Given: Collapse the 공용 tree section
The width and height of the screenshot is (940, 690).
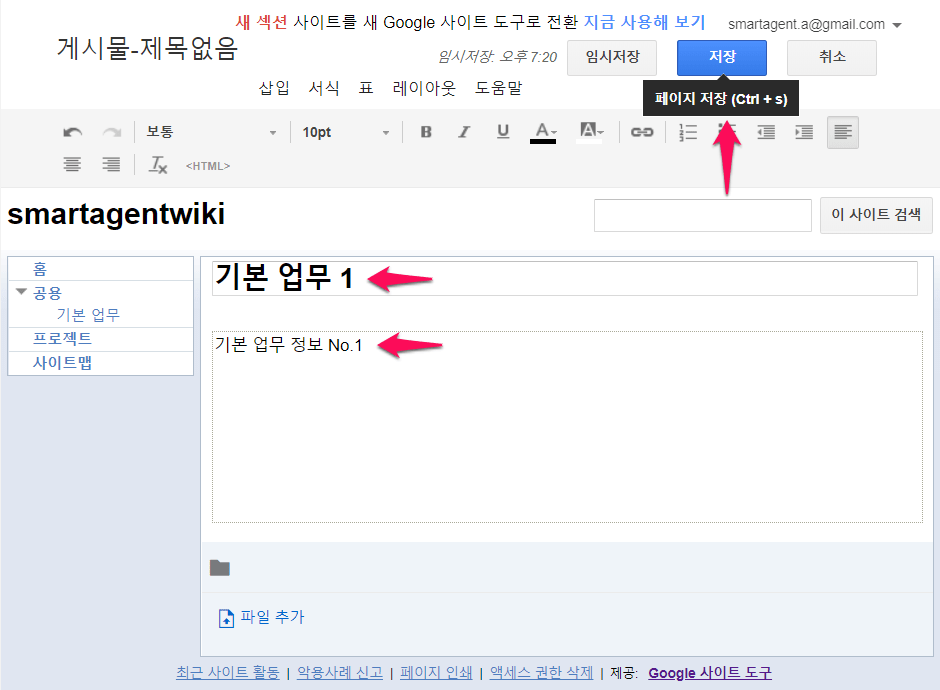Looking at the screenshot, I should [21, 292].
